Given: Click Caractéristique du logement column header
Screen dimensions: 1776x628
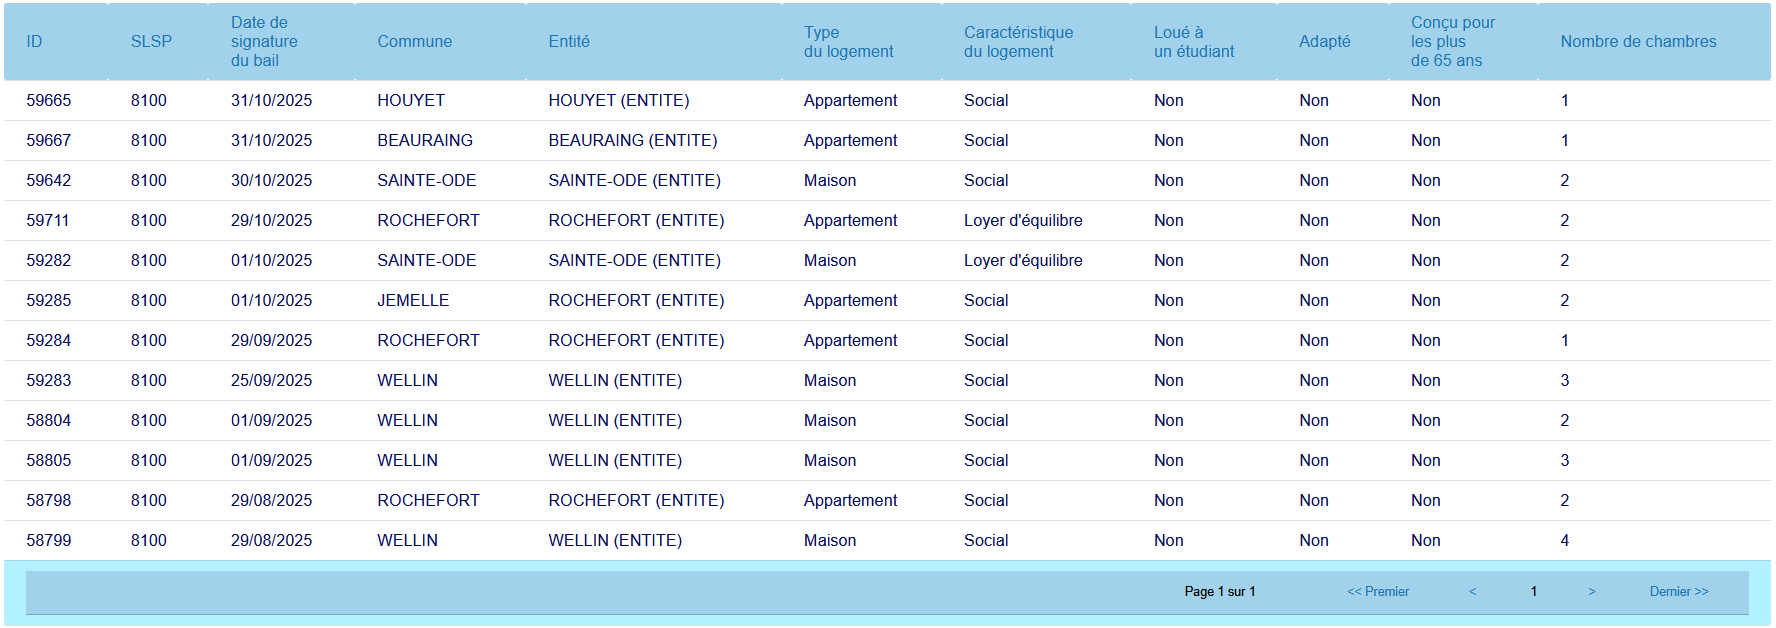Looking at the screenshot, I should pyautogui.click(x=1018, y=42).
